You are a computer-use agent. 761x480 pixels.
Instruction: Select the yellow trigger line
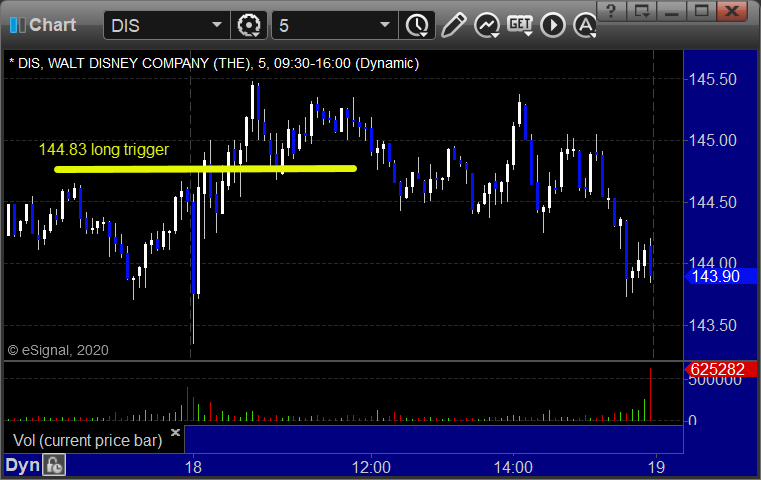click(x=205, y=169)
